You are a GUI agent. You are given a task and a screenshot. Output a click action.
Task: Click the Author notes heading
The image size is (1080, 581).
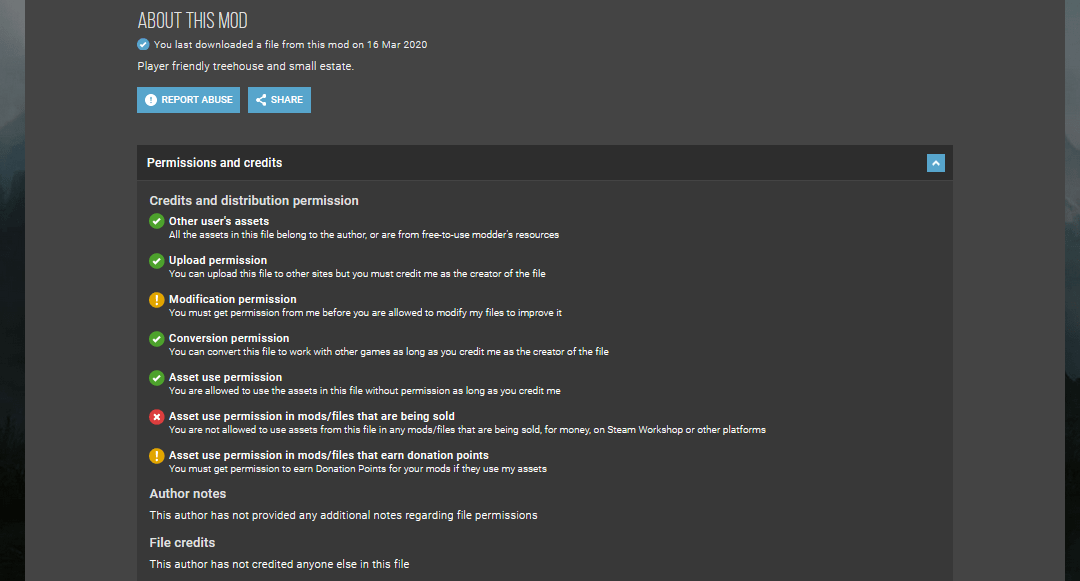(187, 494)
